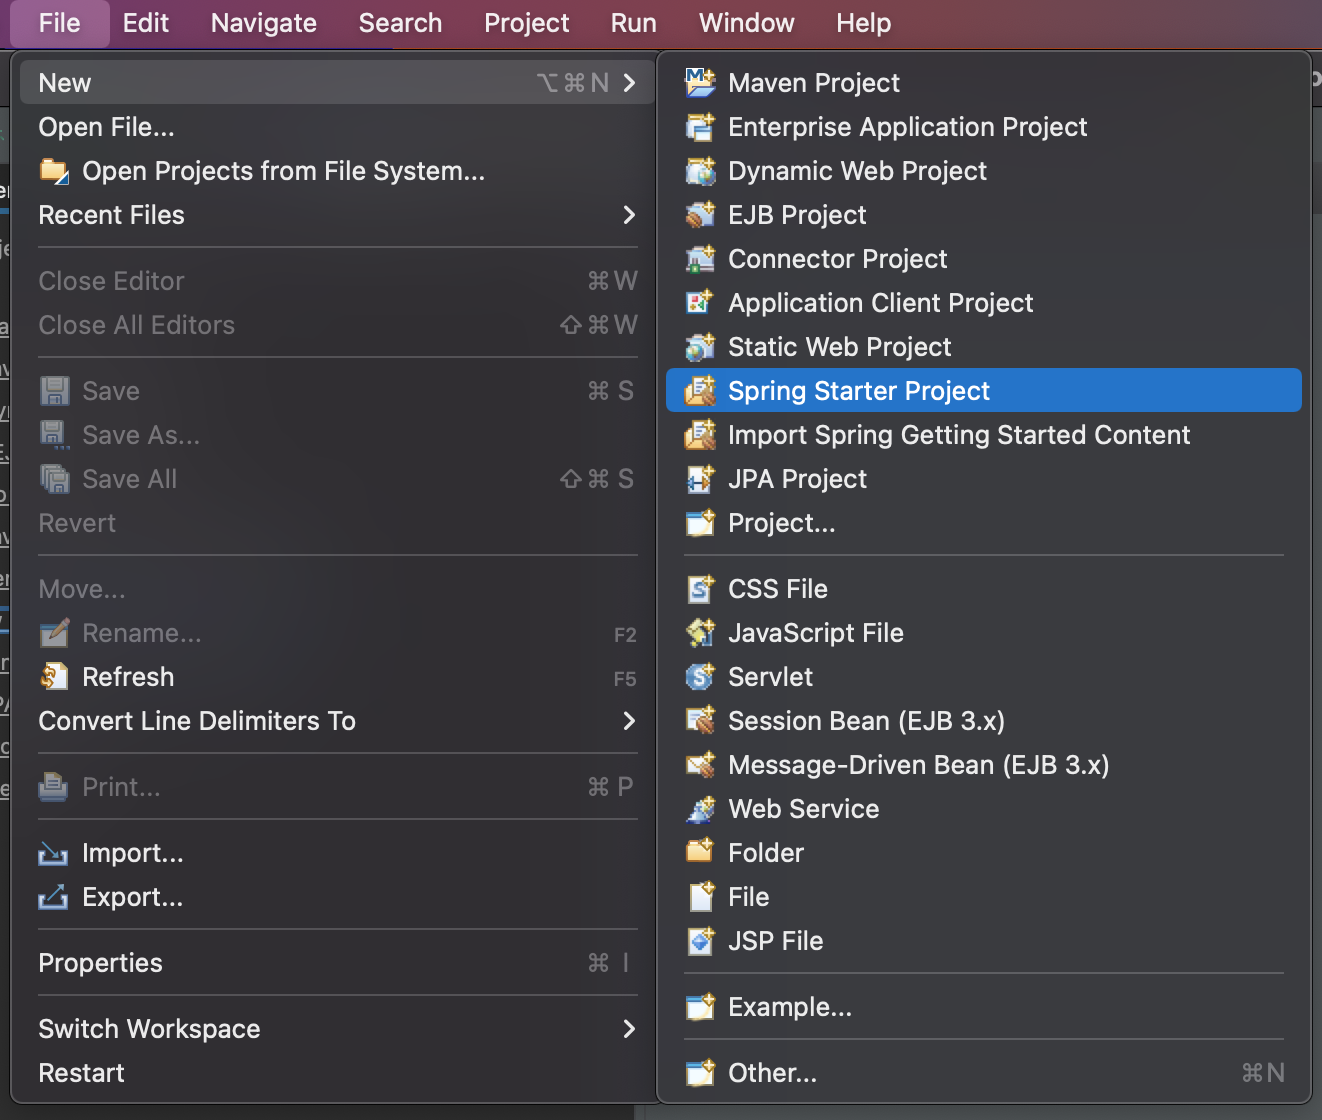
Task: Click the JSP File icon
Action: (x=700, y=940)
